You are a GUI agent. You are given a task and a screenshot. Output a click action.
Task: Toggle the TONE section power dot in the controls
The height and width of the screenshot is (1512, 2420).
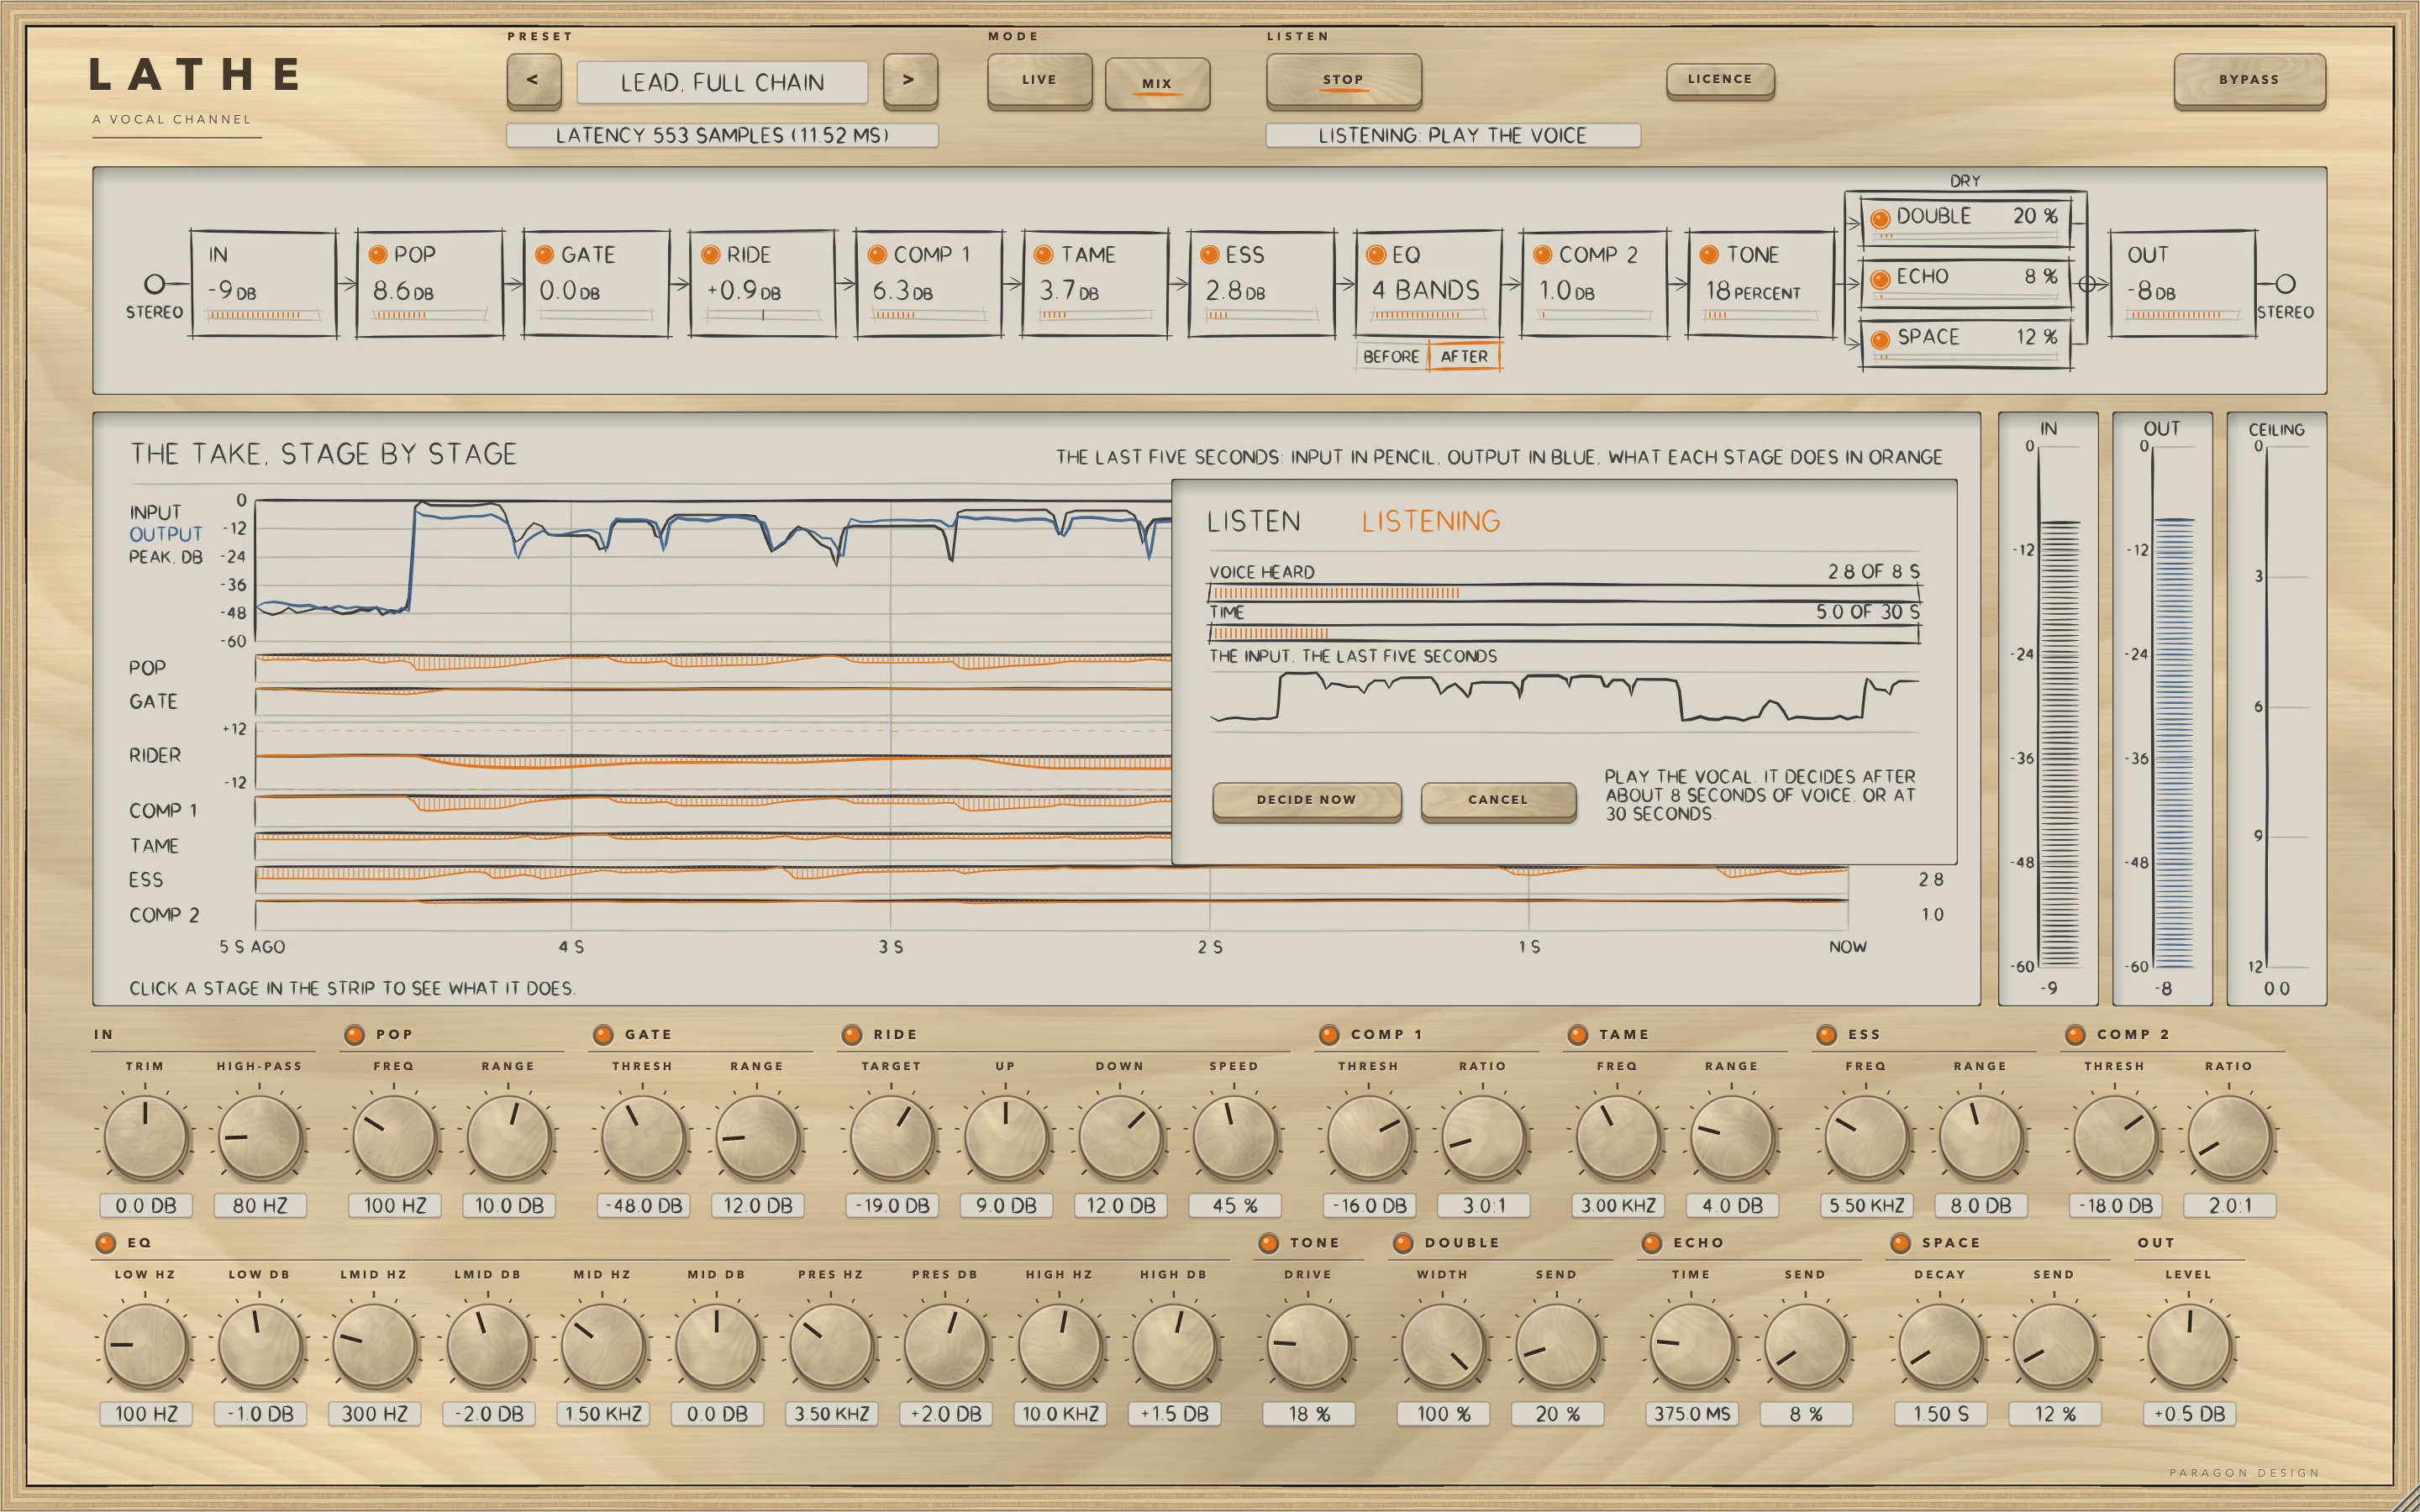coord(1269,1243)
